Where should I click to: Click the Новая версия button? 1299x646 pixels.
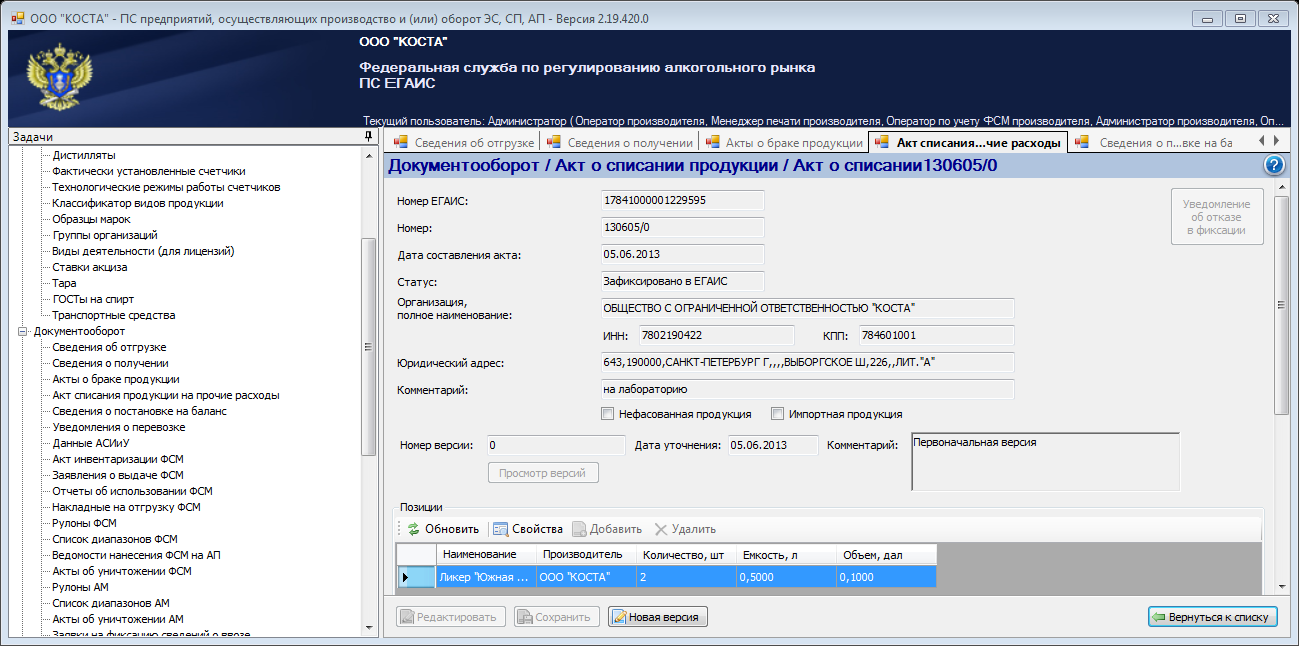tap(658, 617)
